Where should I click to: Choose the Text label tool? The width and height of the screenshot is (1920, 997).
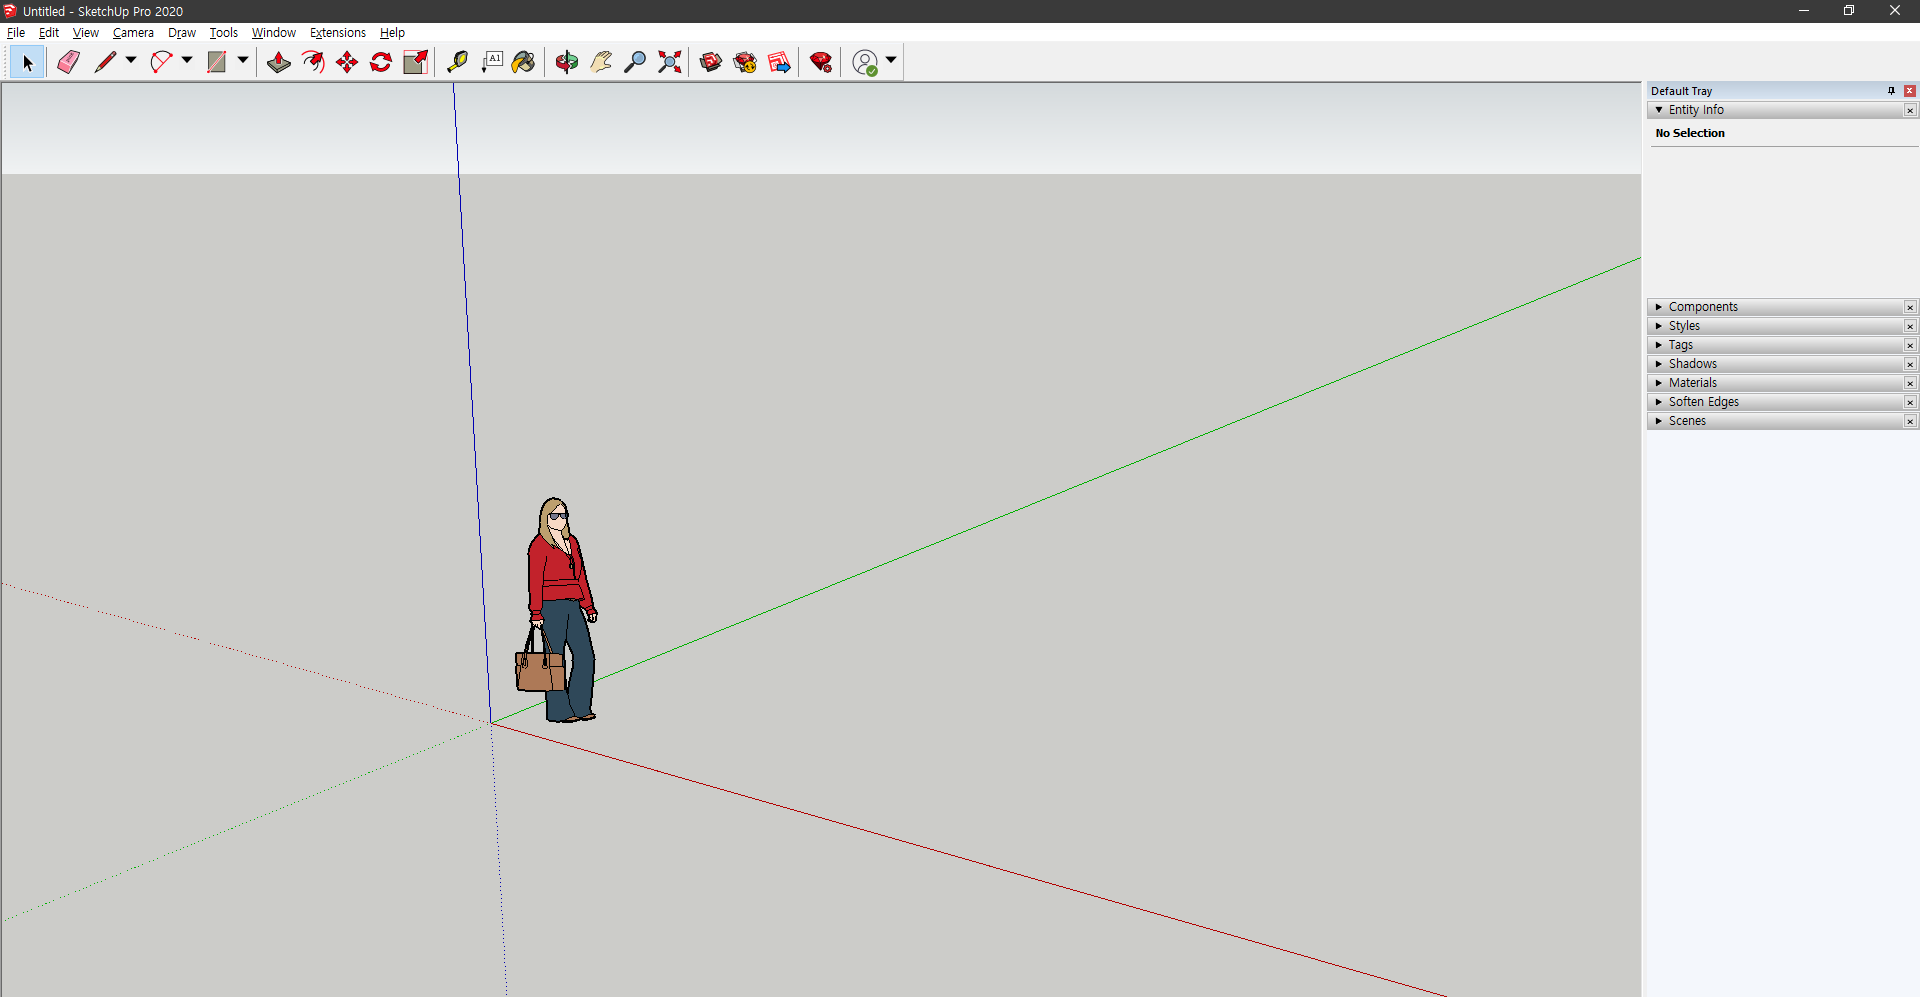[x=491, y=62]
